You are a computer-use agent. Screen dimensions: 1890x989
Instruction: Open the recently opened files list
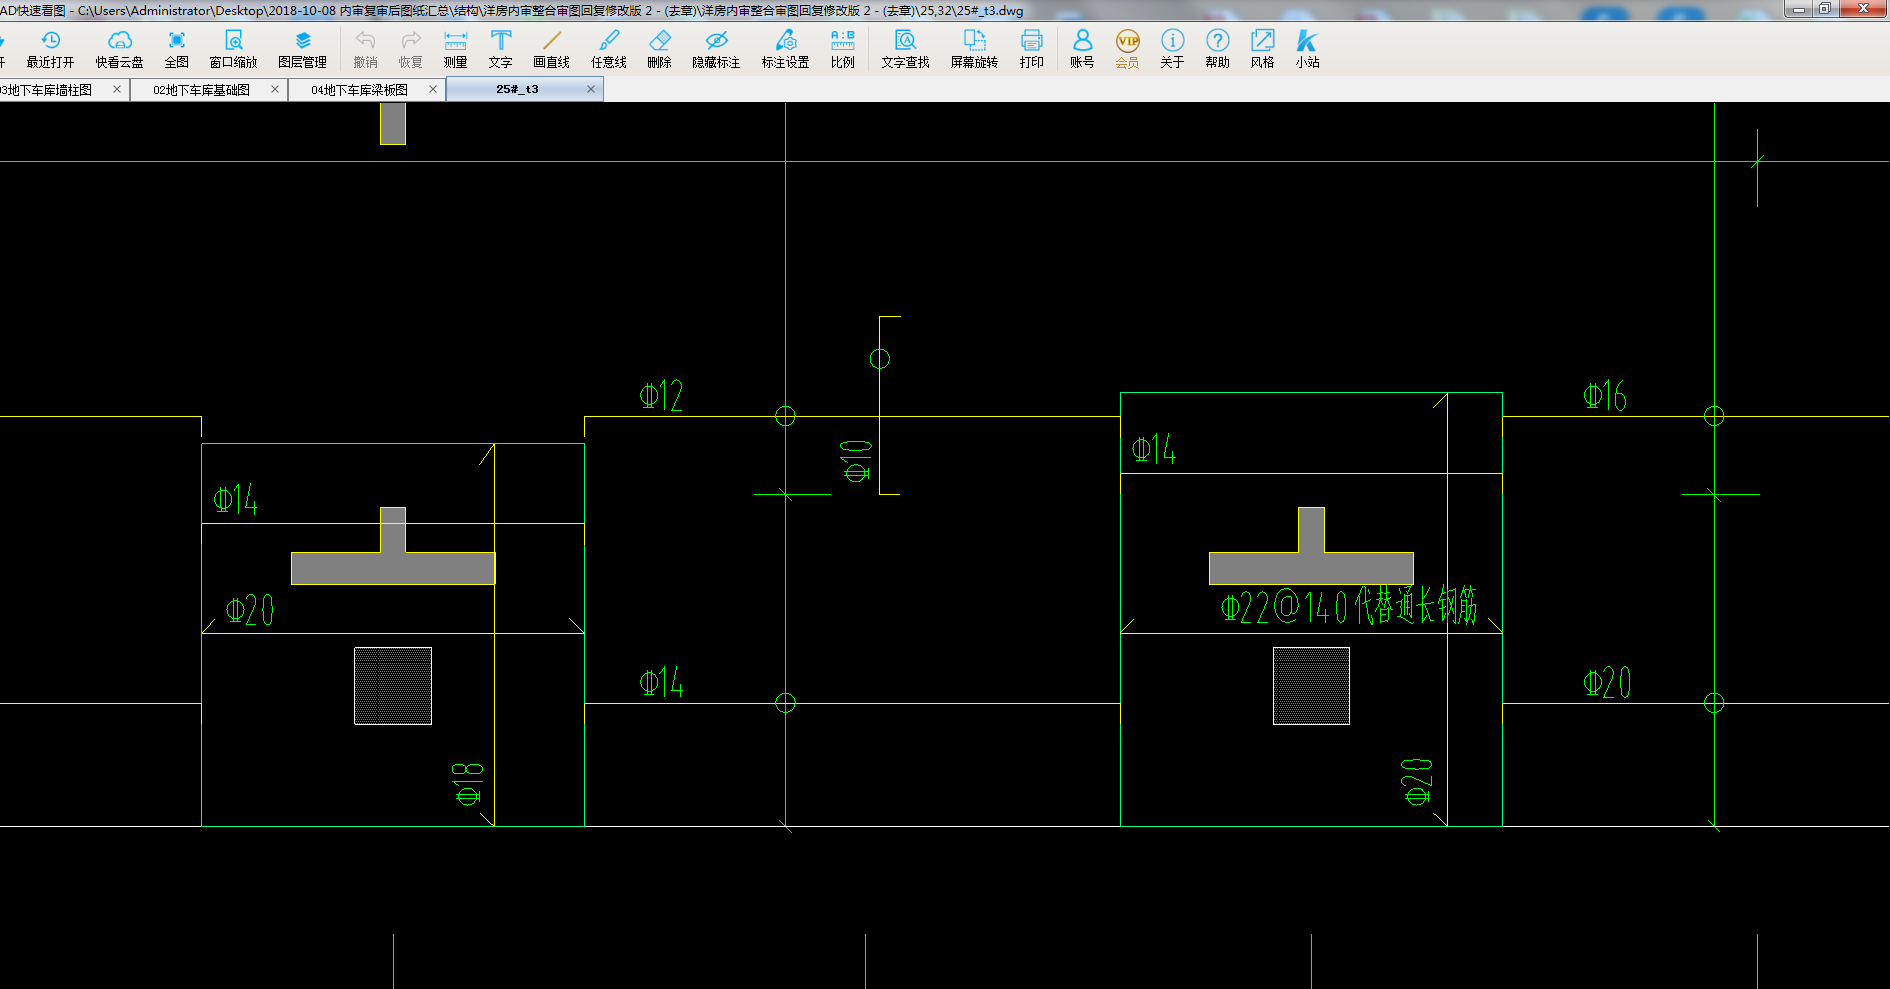[x=50, y=49]
